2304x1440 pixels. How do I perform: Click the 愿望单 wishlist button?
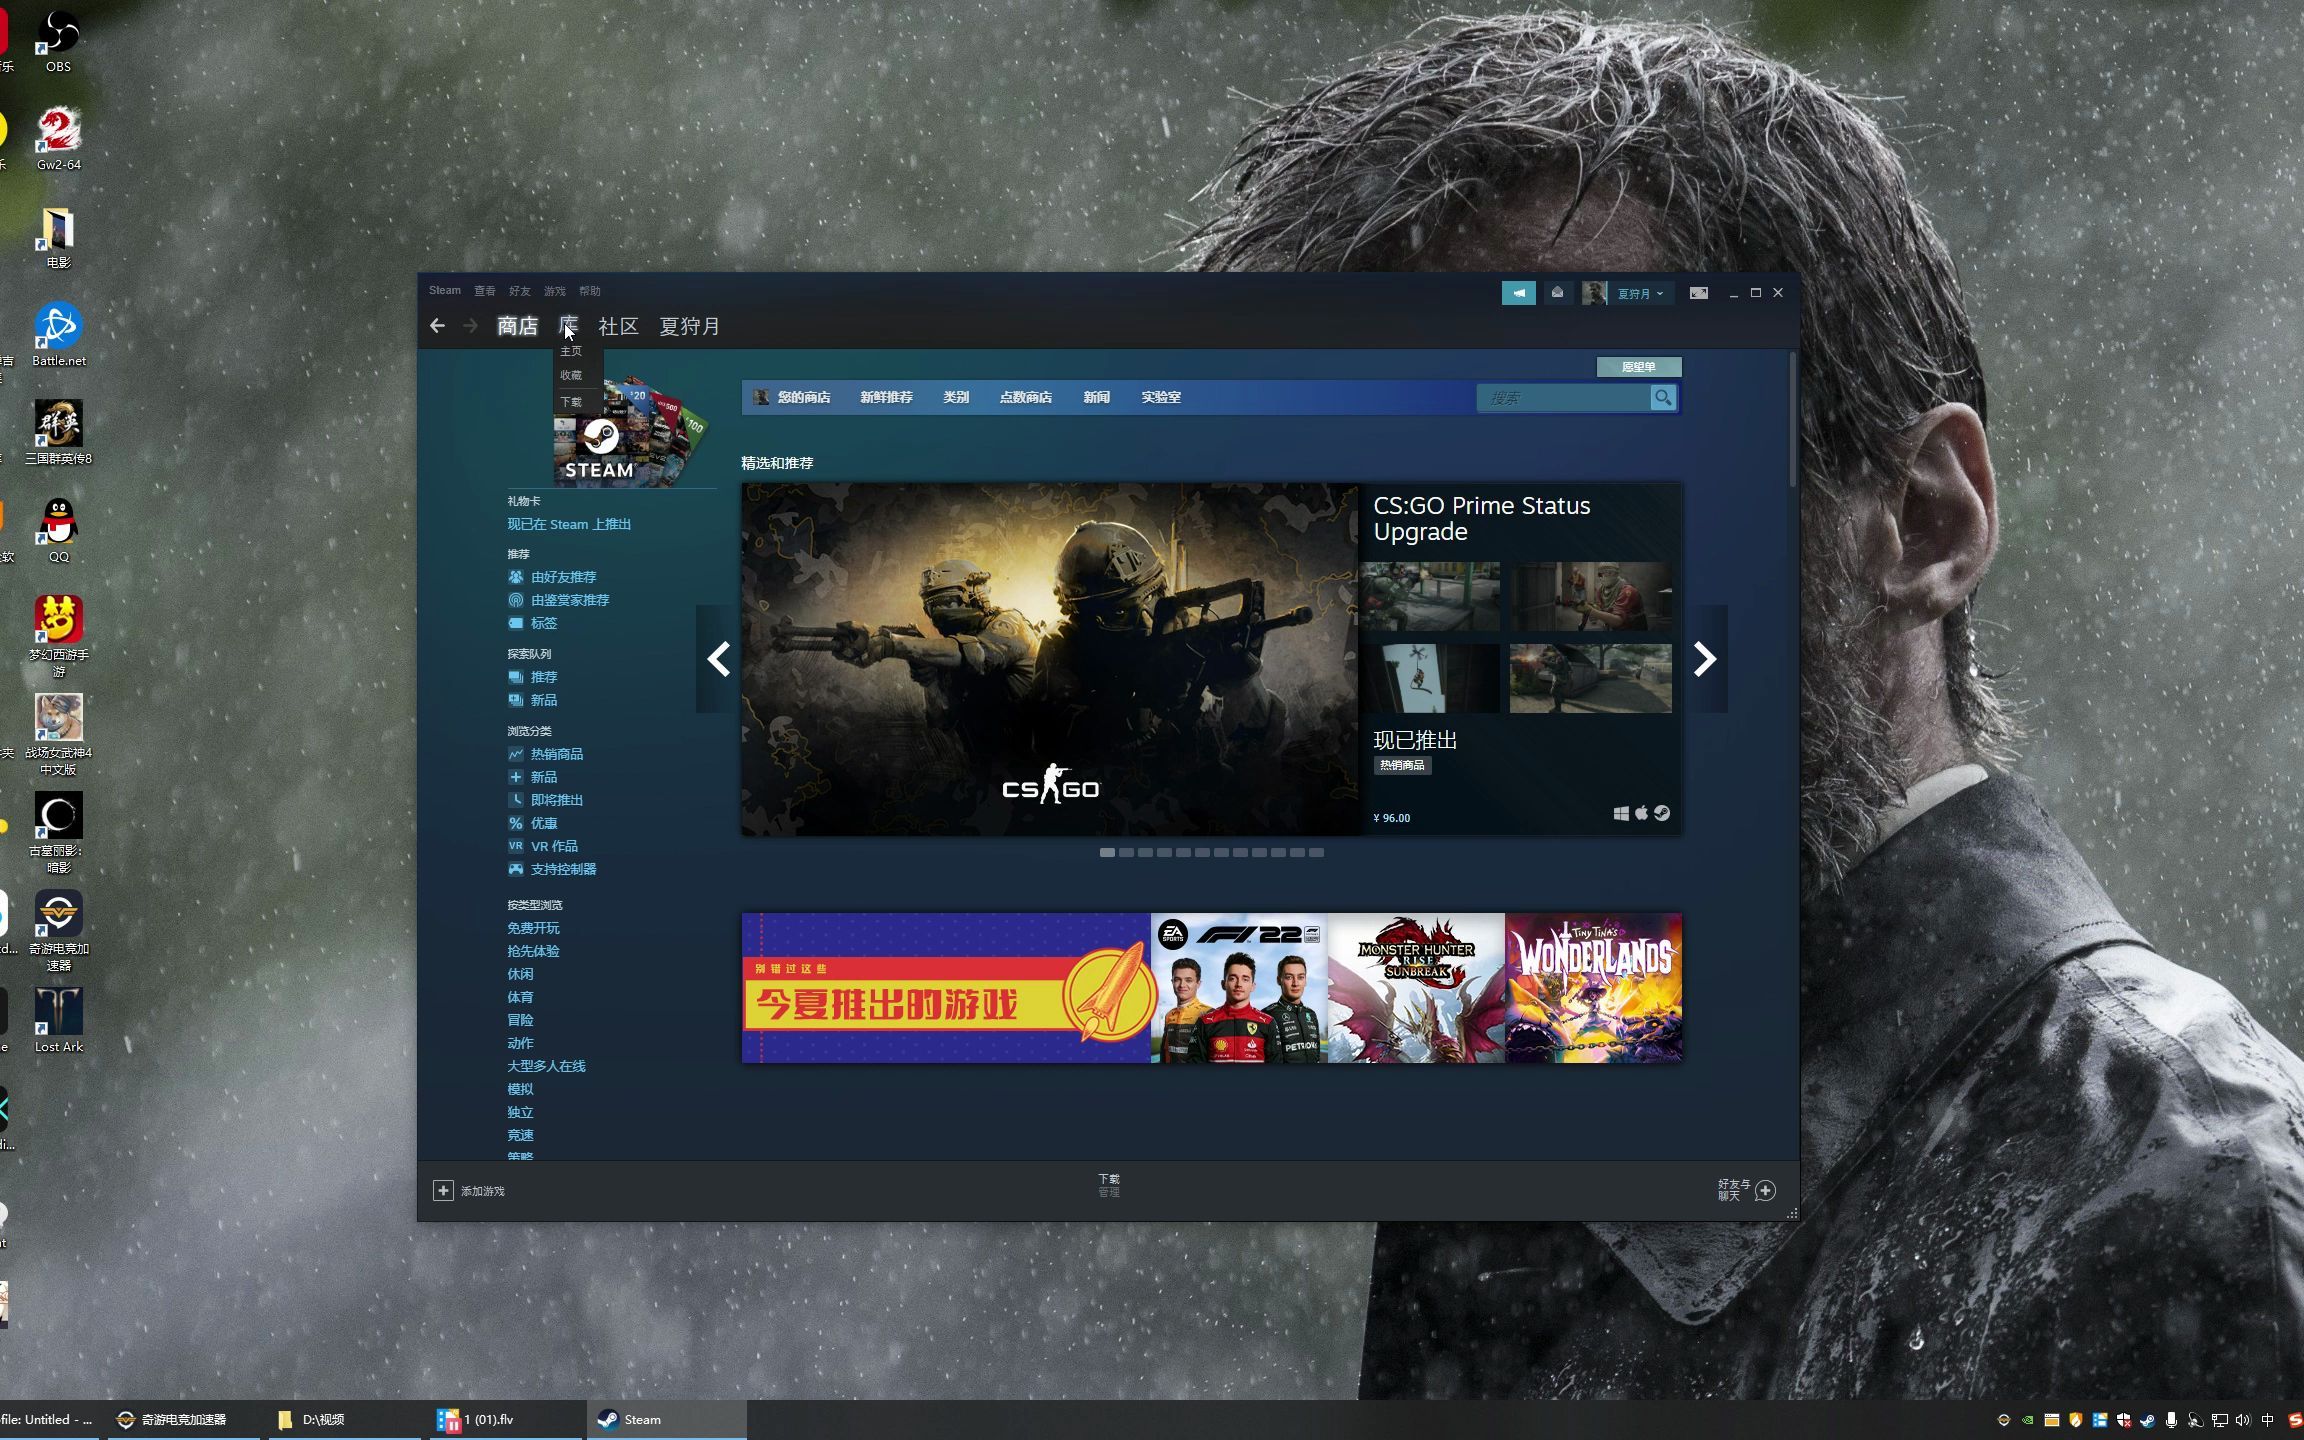tap(1638, 367)
